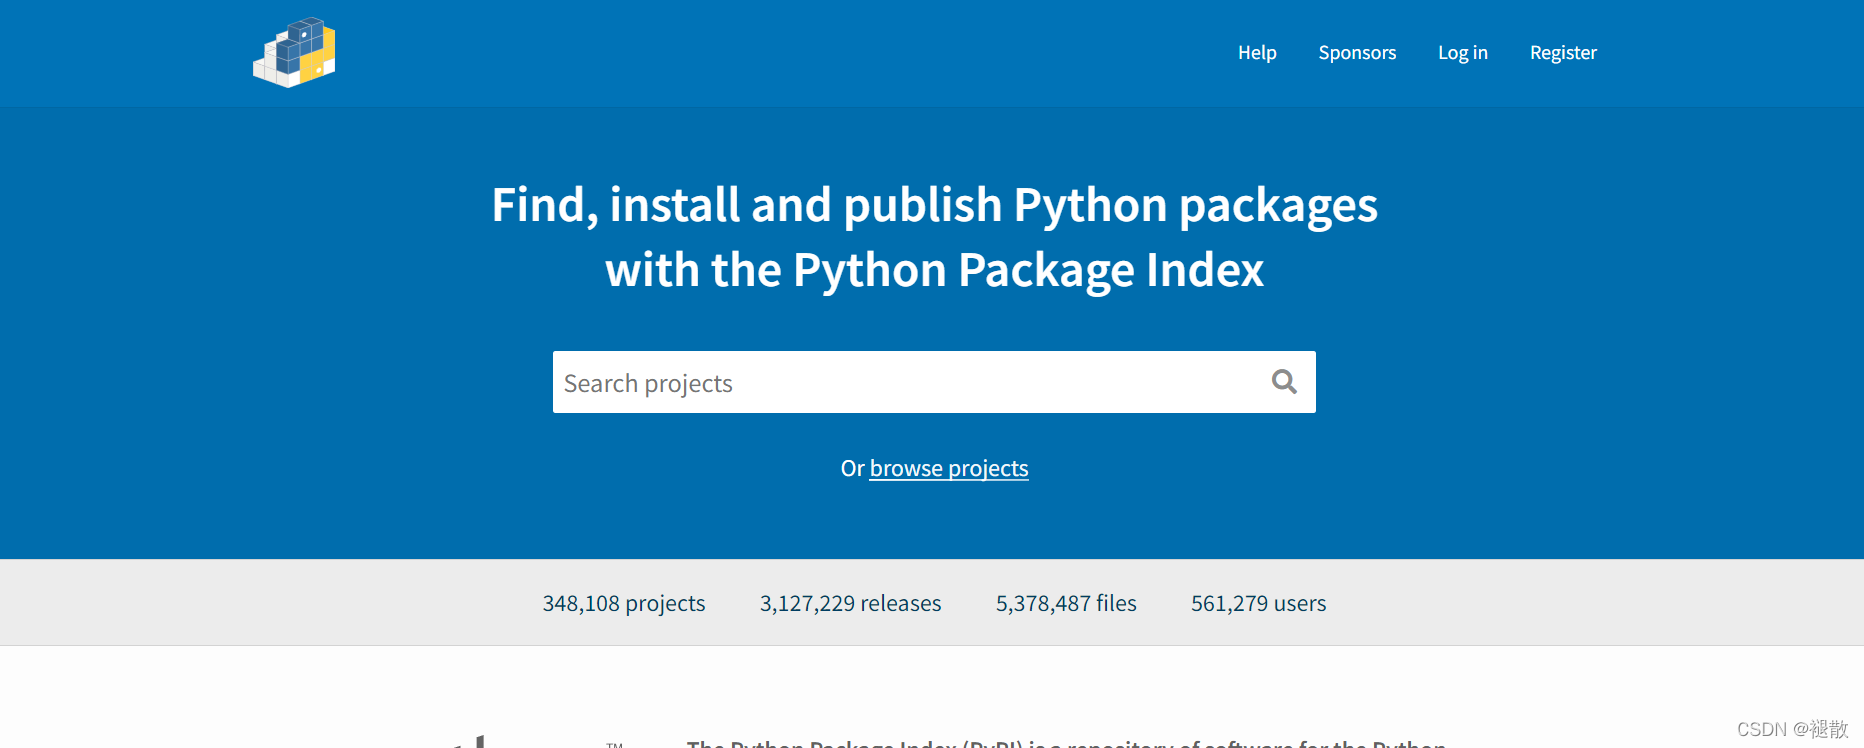This screenshot has height=748, width=1864.
Task: Click the 561,279 users statistic
Action: pyautogui.click(x=1258, y=603)
